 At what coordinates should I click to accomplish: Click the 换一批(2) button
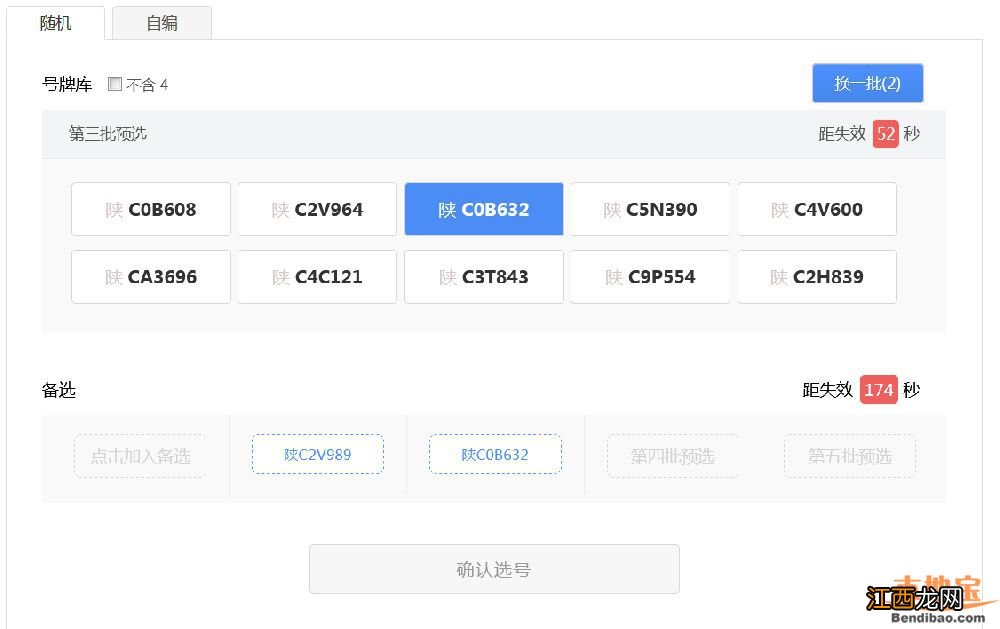pyautogui.click(x=867, y=83)
